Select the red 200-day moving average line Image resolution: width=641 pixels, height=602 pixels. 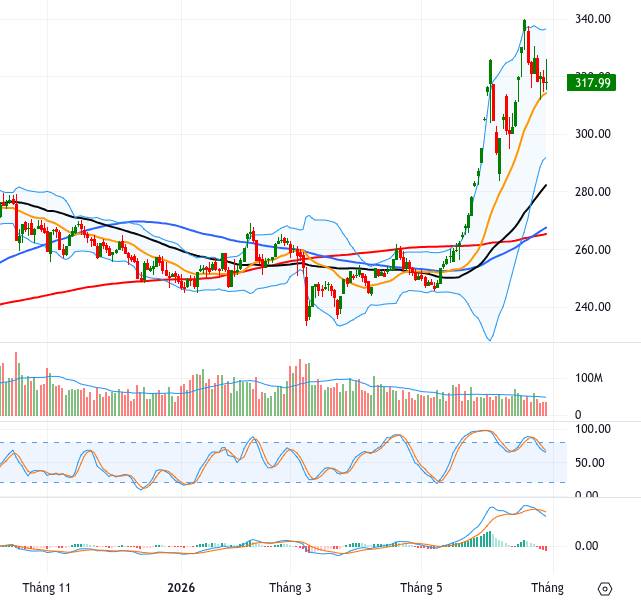point(82,288)
